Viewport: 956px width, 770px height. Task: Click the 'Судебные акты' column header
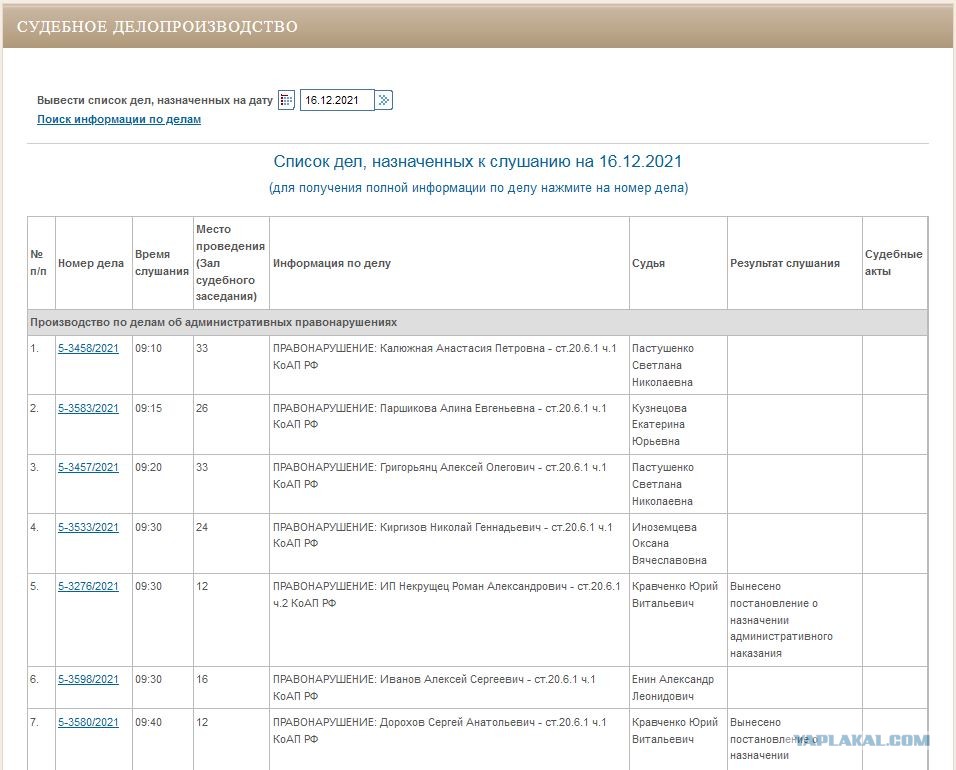893,263
